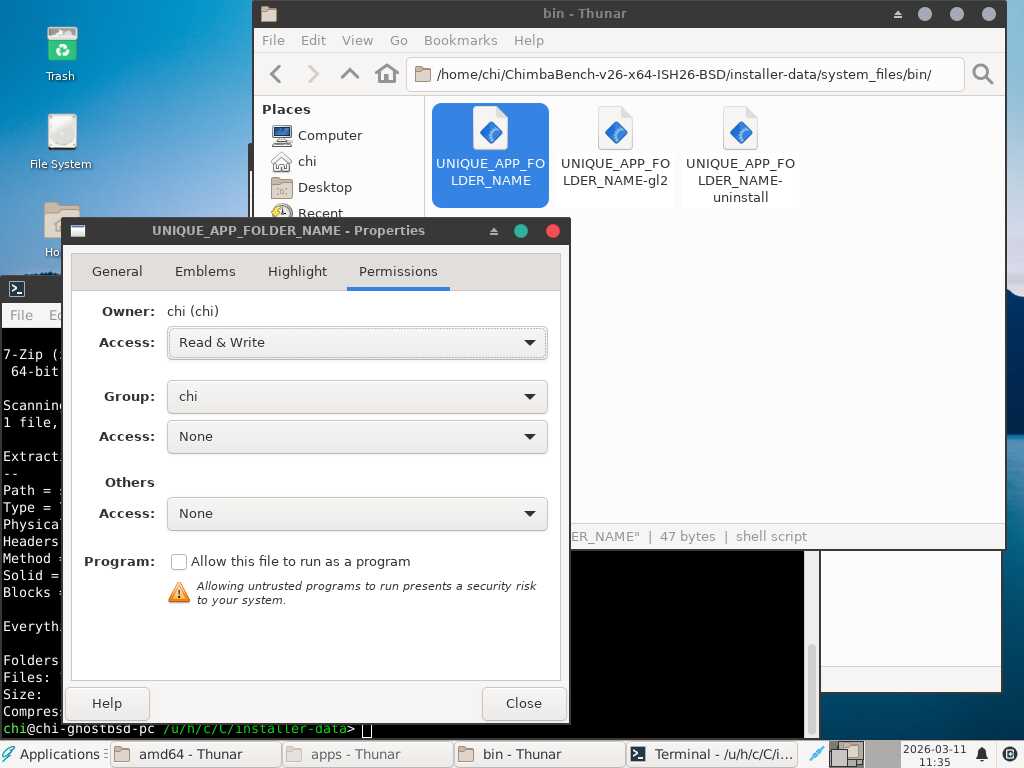Open Thunar's Help menu
The height and width of the screenshot is (768, 1024).
528,40
